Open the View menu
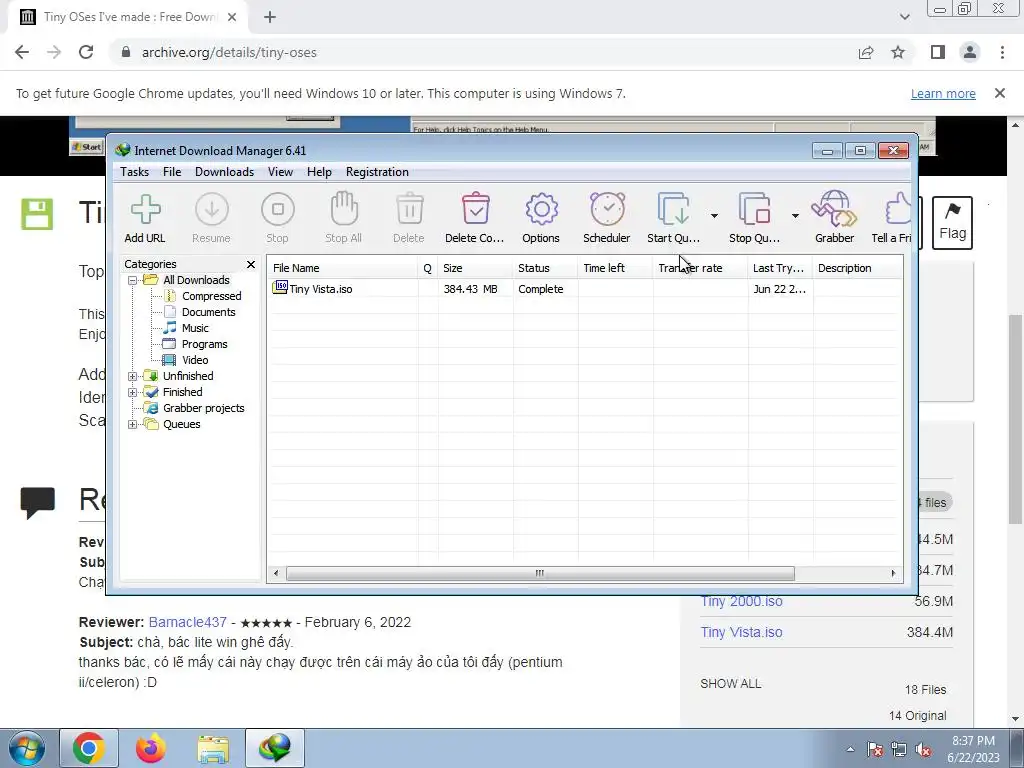The width and height of the screenshot is (1024, 768). pos(280,172)
